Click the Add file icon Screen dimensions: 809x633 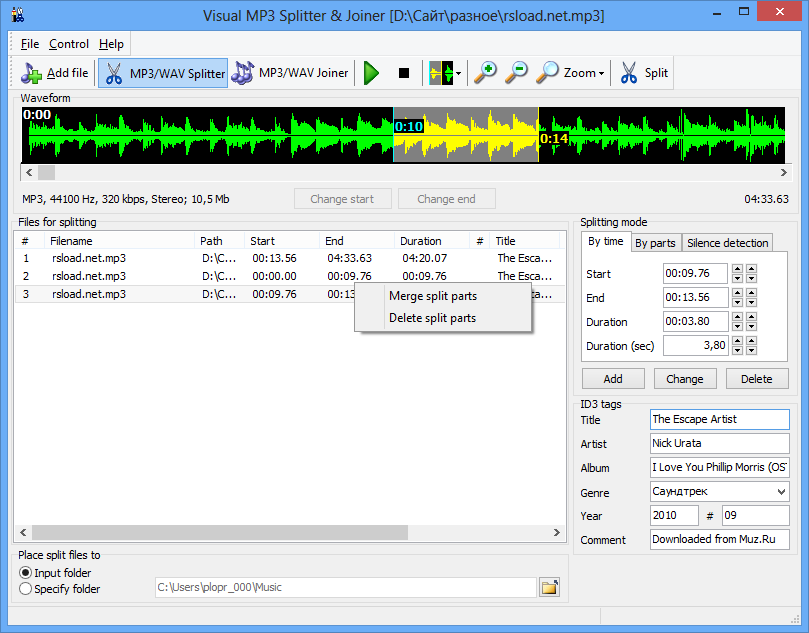coord(31,72)
